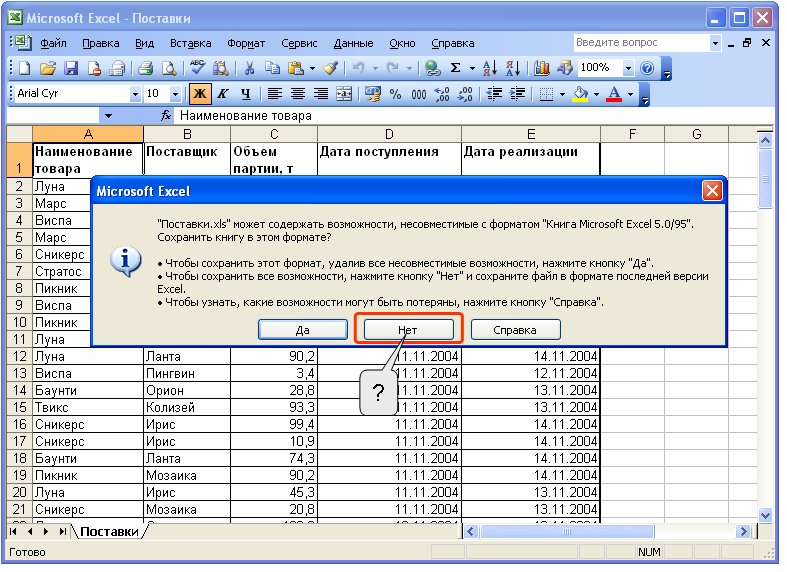Screen dimensions: 787x572
Task: Click the Да button in the dialog
Action: (x=303, y=330)
